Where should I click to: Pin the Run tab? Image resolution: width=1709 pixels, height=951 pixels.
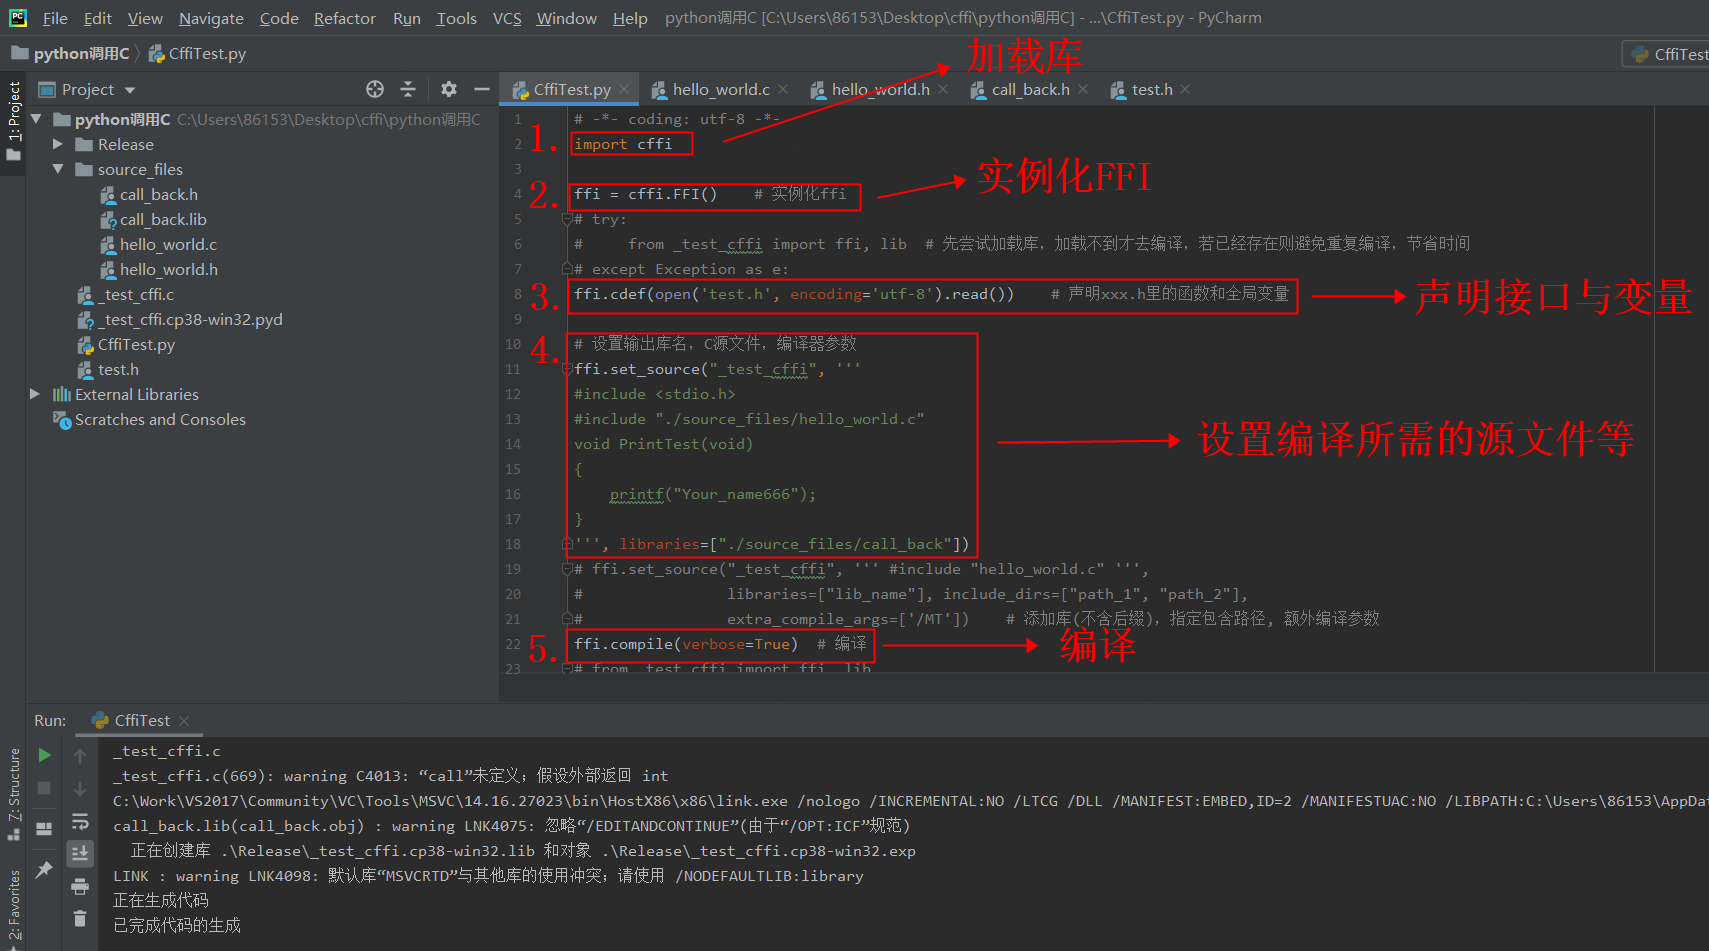[x=44, y=869]
